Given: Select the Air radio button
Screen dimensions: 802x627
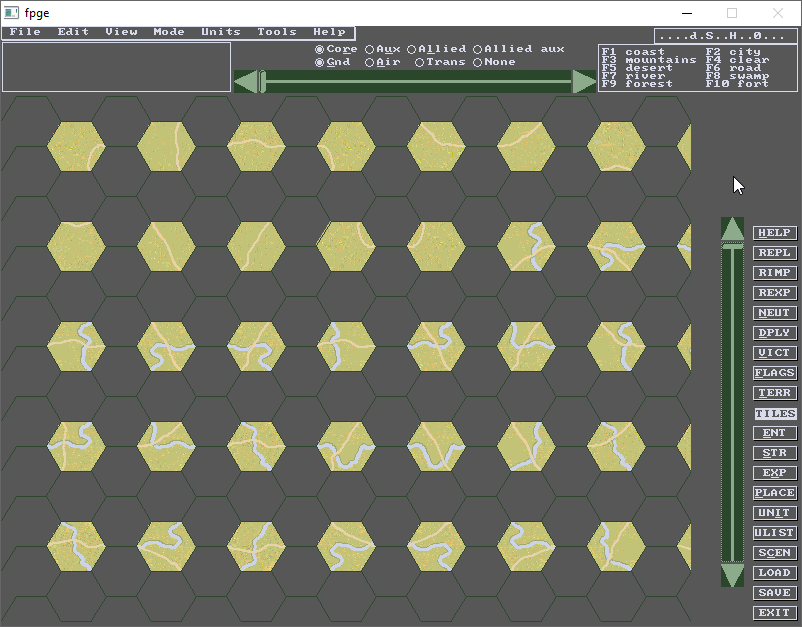Looking at the screenshot, I should point(383,62).
